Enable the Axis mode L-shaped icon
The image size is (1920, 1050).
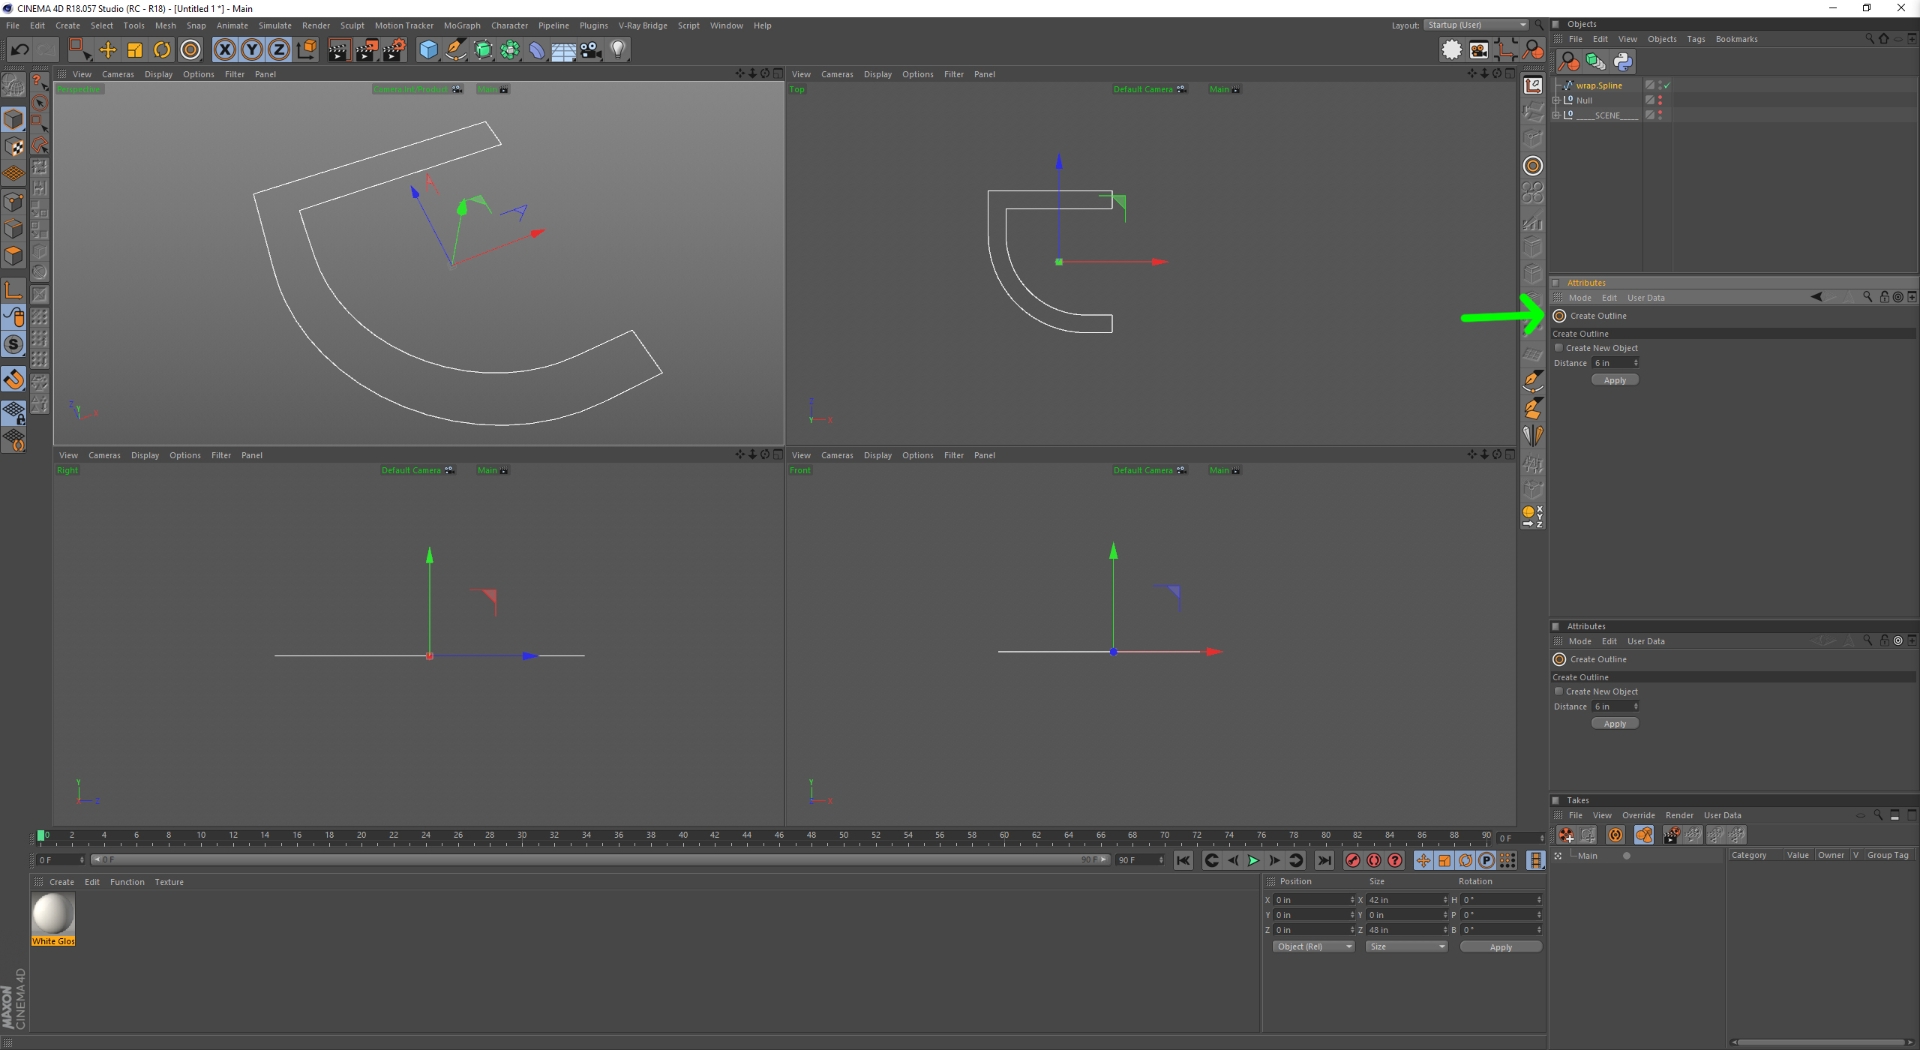[x=13, y=291]
